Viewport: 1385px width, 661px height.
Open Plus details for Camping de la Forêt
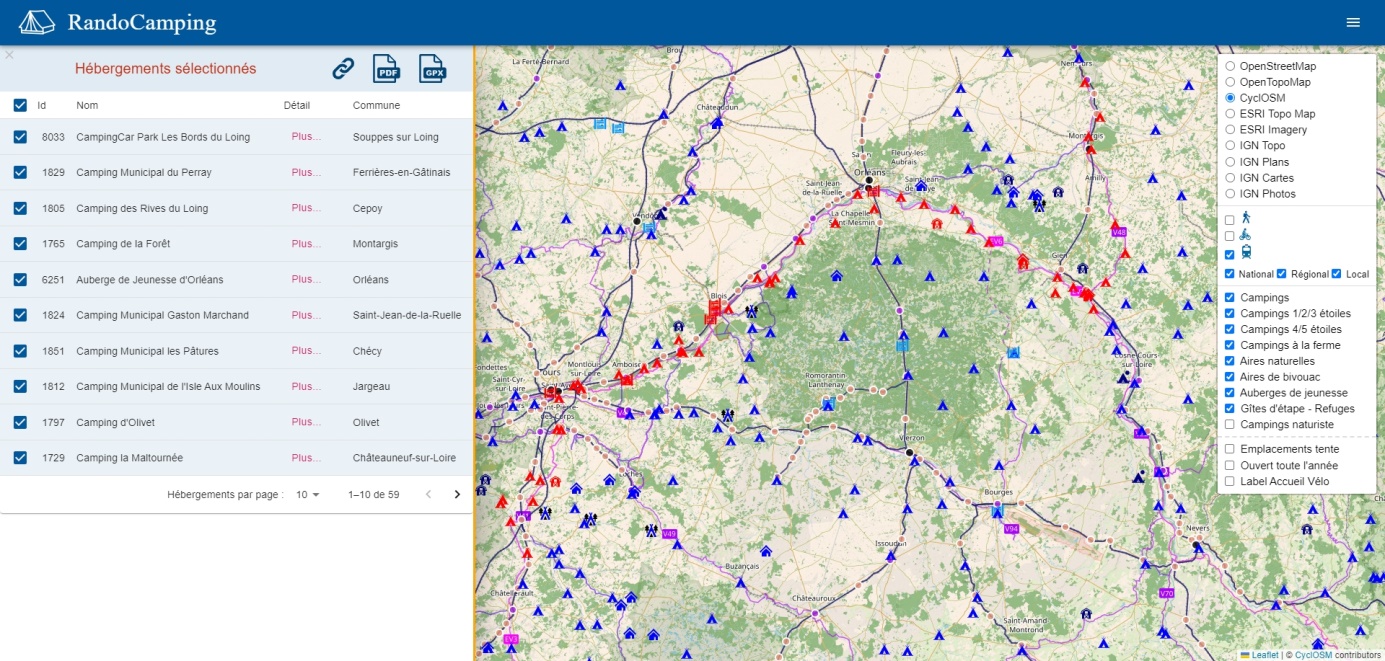point(306,244)
